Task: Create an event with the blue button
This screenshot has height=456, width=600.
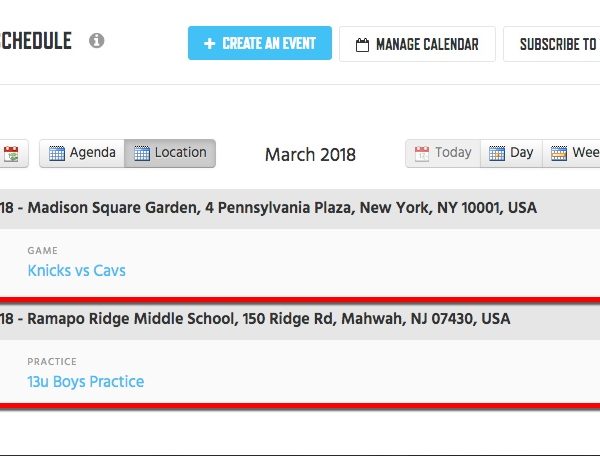Action: [260, 43]
